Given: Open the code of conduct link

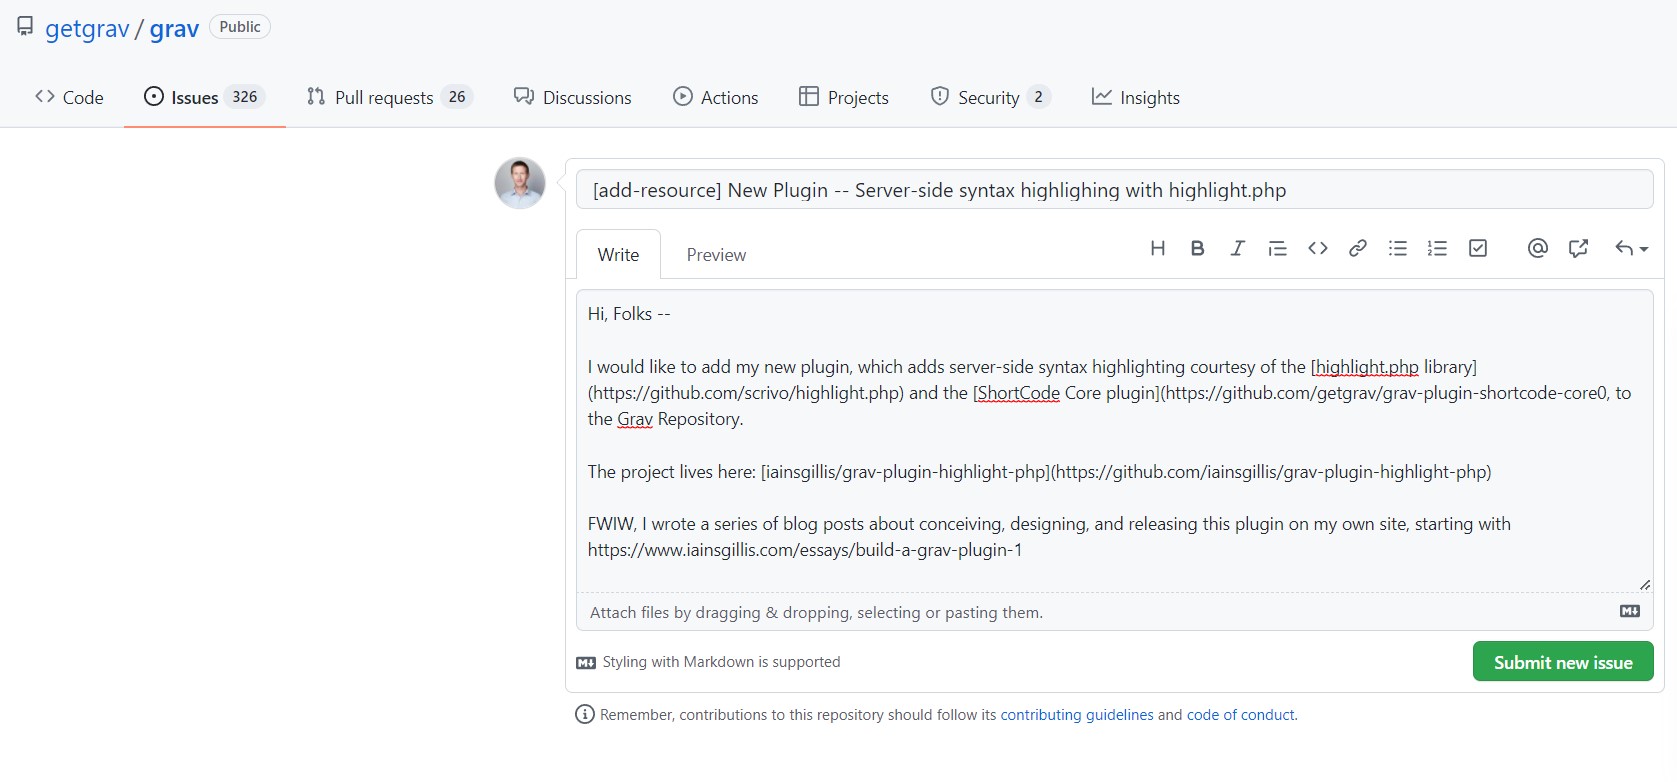Looking at the screenshot, I should pos(1240,715).
